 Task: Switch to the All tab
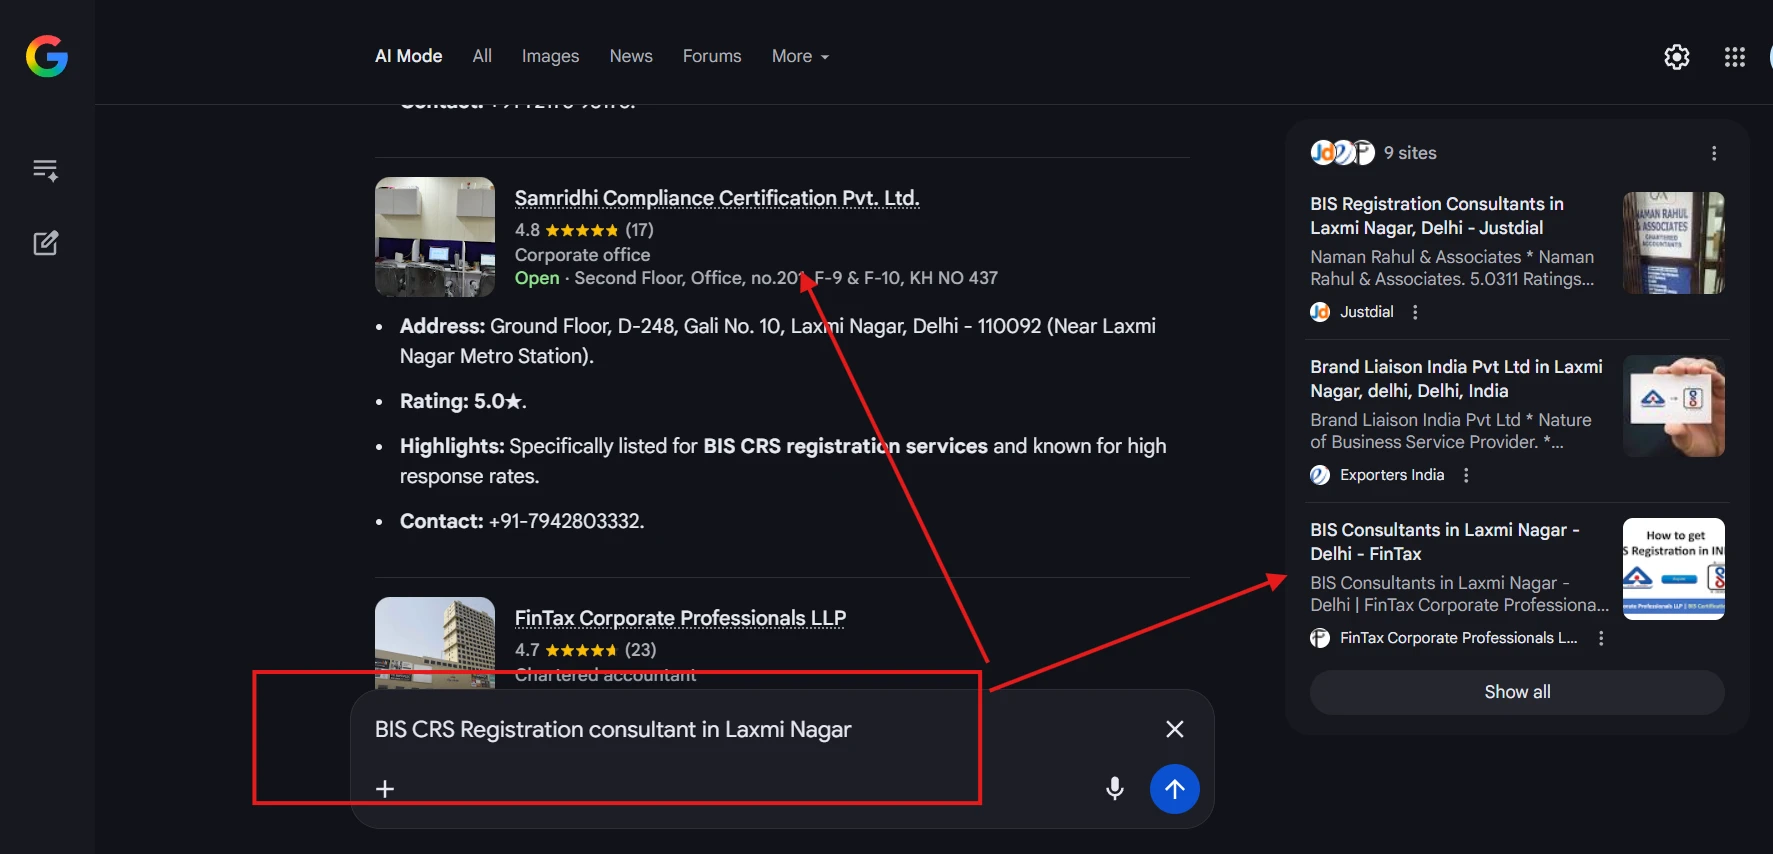coord(482,56)
